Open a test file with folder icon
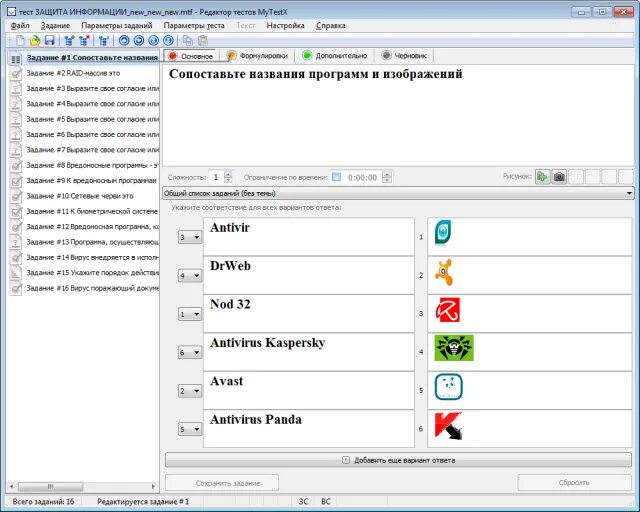 click(35, 40)
